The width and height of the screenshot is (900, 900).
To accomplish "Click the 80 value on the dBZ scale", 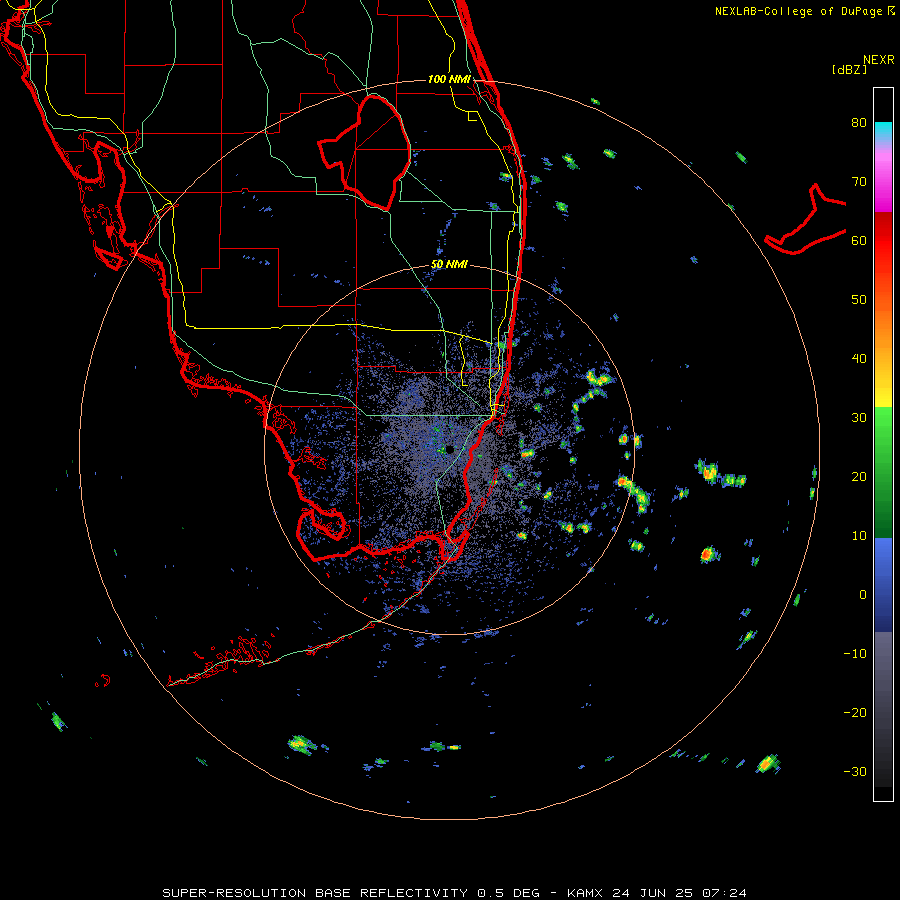I will [859, 123].
